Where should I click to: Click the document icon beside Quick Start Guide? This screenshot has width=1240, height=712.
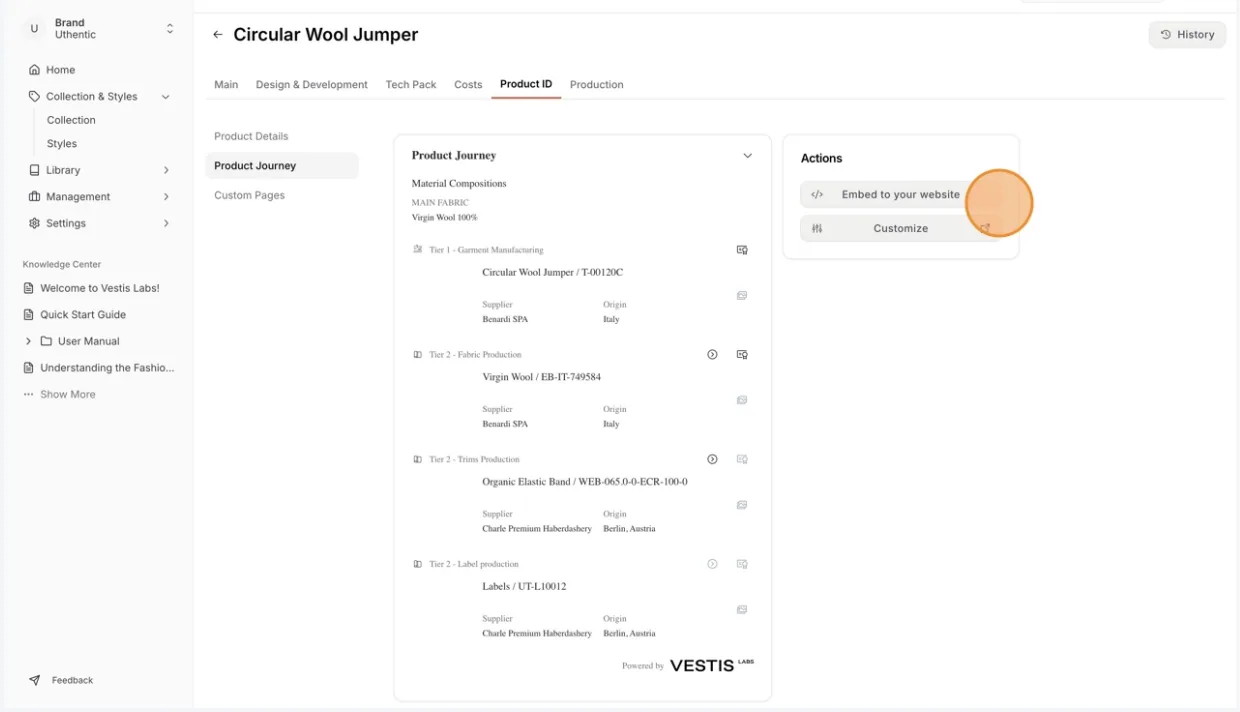[29, 314]
